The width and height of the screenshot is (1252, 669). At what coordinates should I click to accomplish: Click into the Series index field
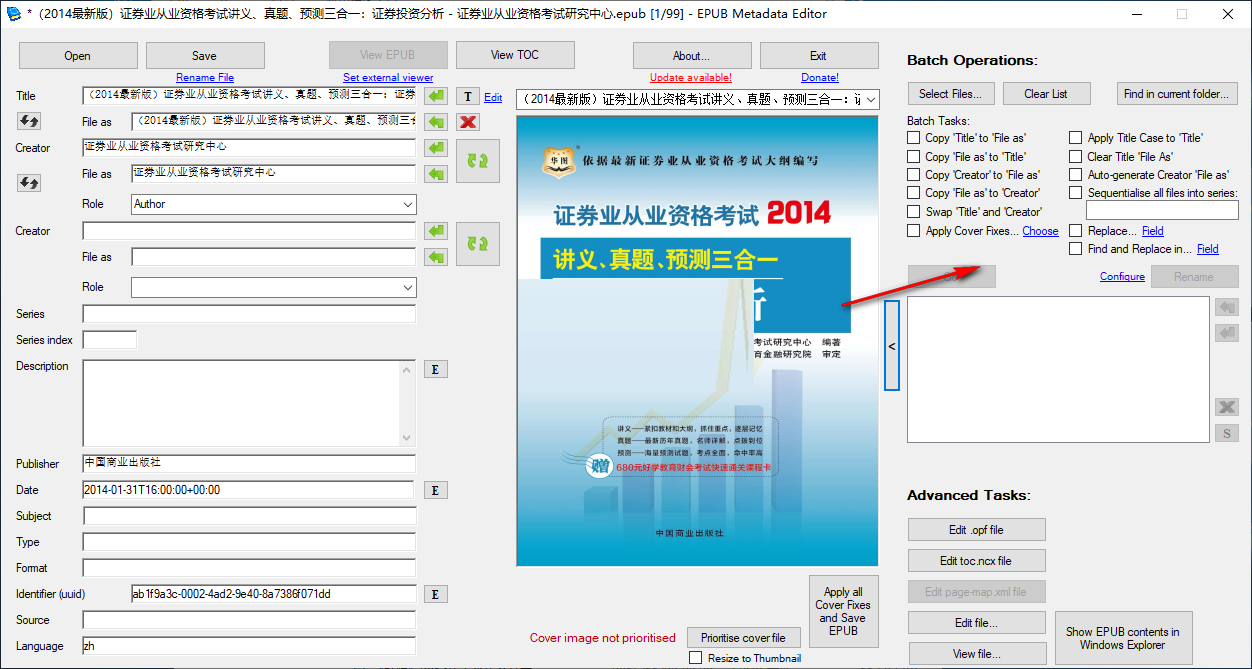(x=110, y=340)
